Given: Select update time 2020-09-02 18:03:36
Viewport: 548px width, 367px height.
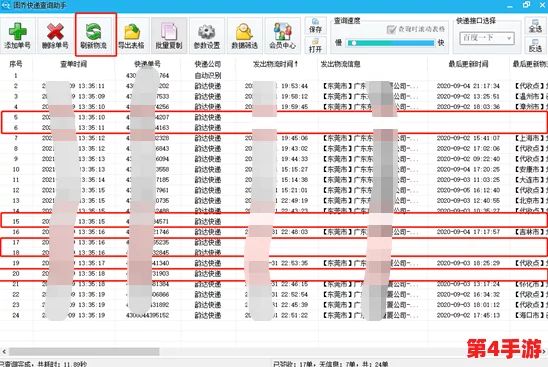Looking at the screenshot, I should (468, 107).
